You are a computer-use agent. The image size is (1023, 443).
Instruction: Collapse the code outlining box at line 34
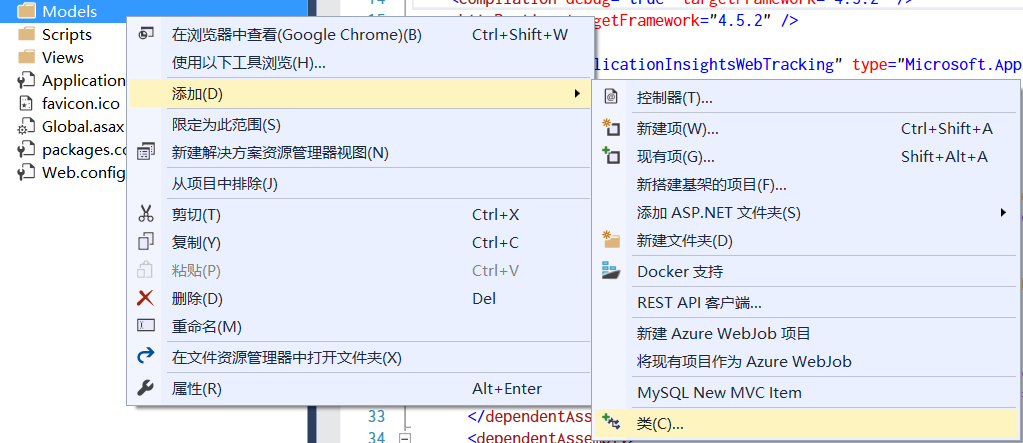coord(405,438)
